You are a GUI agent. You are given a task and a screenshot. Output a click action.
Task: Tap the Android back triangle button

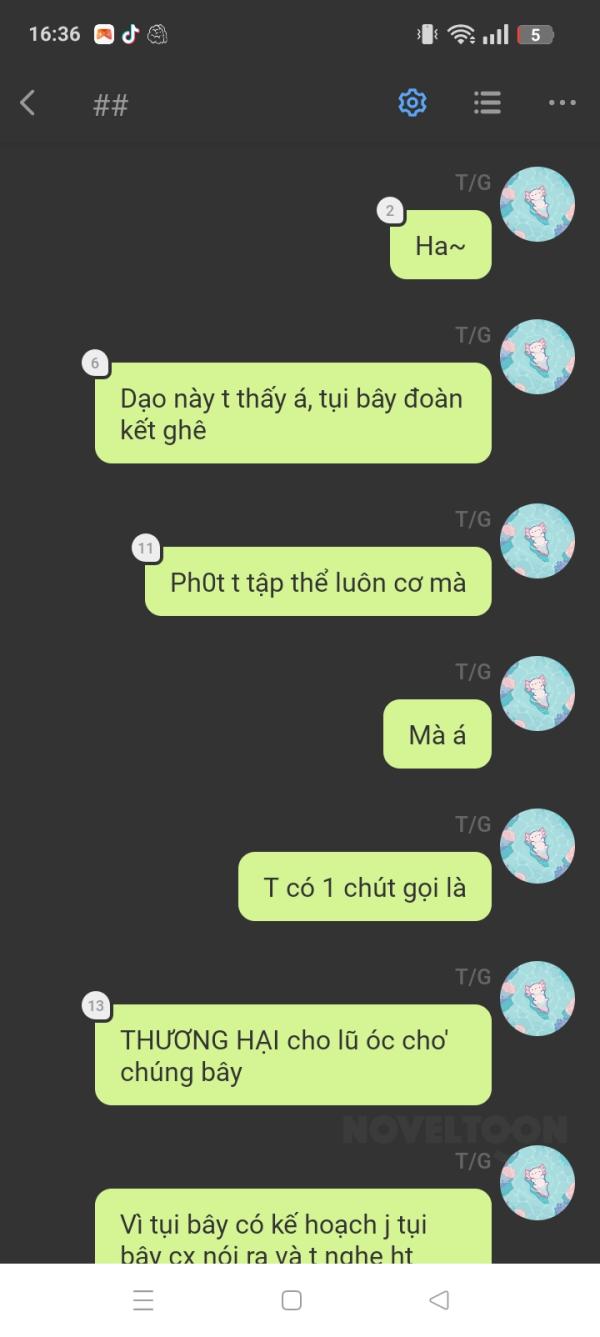coord(438,1300)
